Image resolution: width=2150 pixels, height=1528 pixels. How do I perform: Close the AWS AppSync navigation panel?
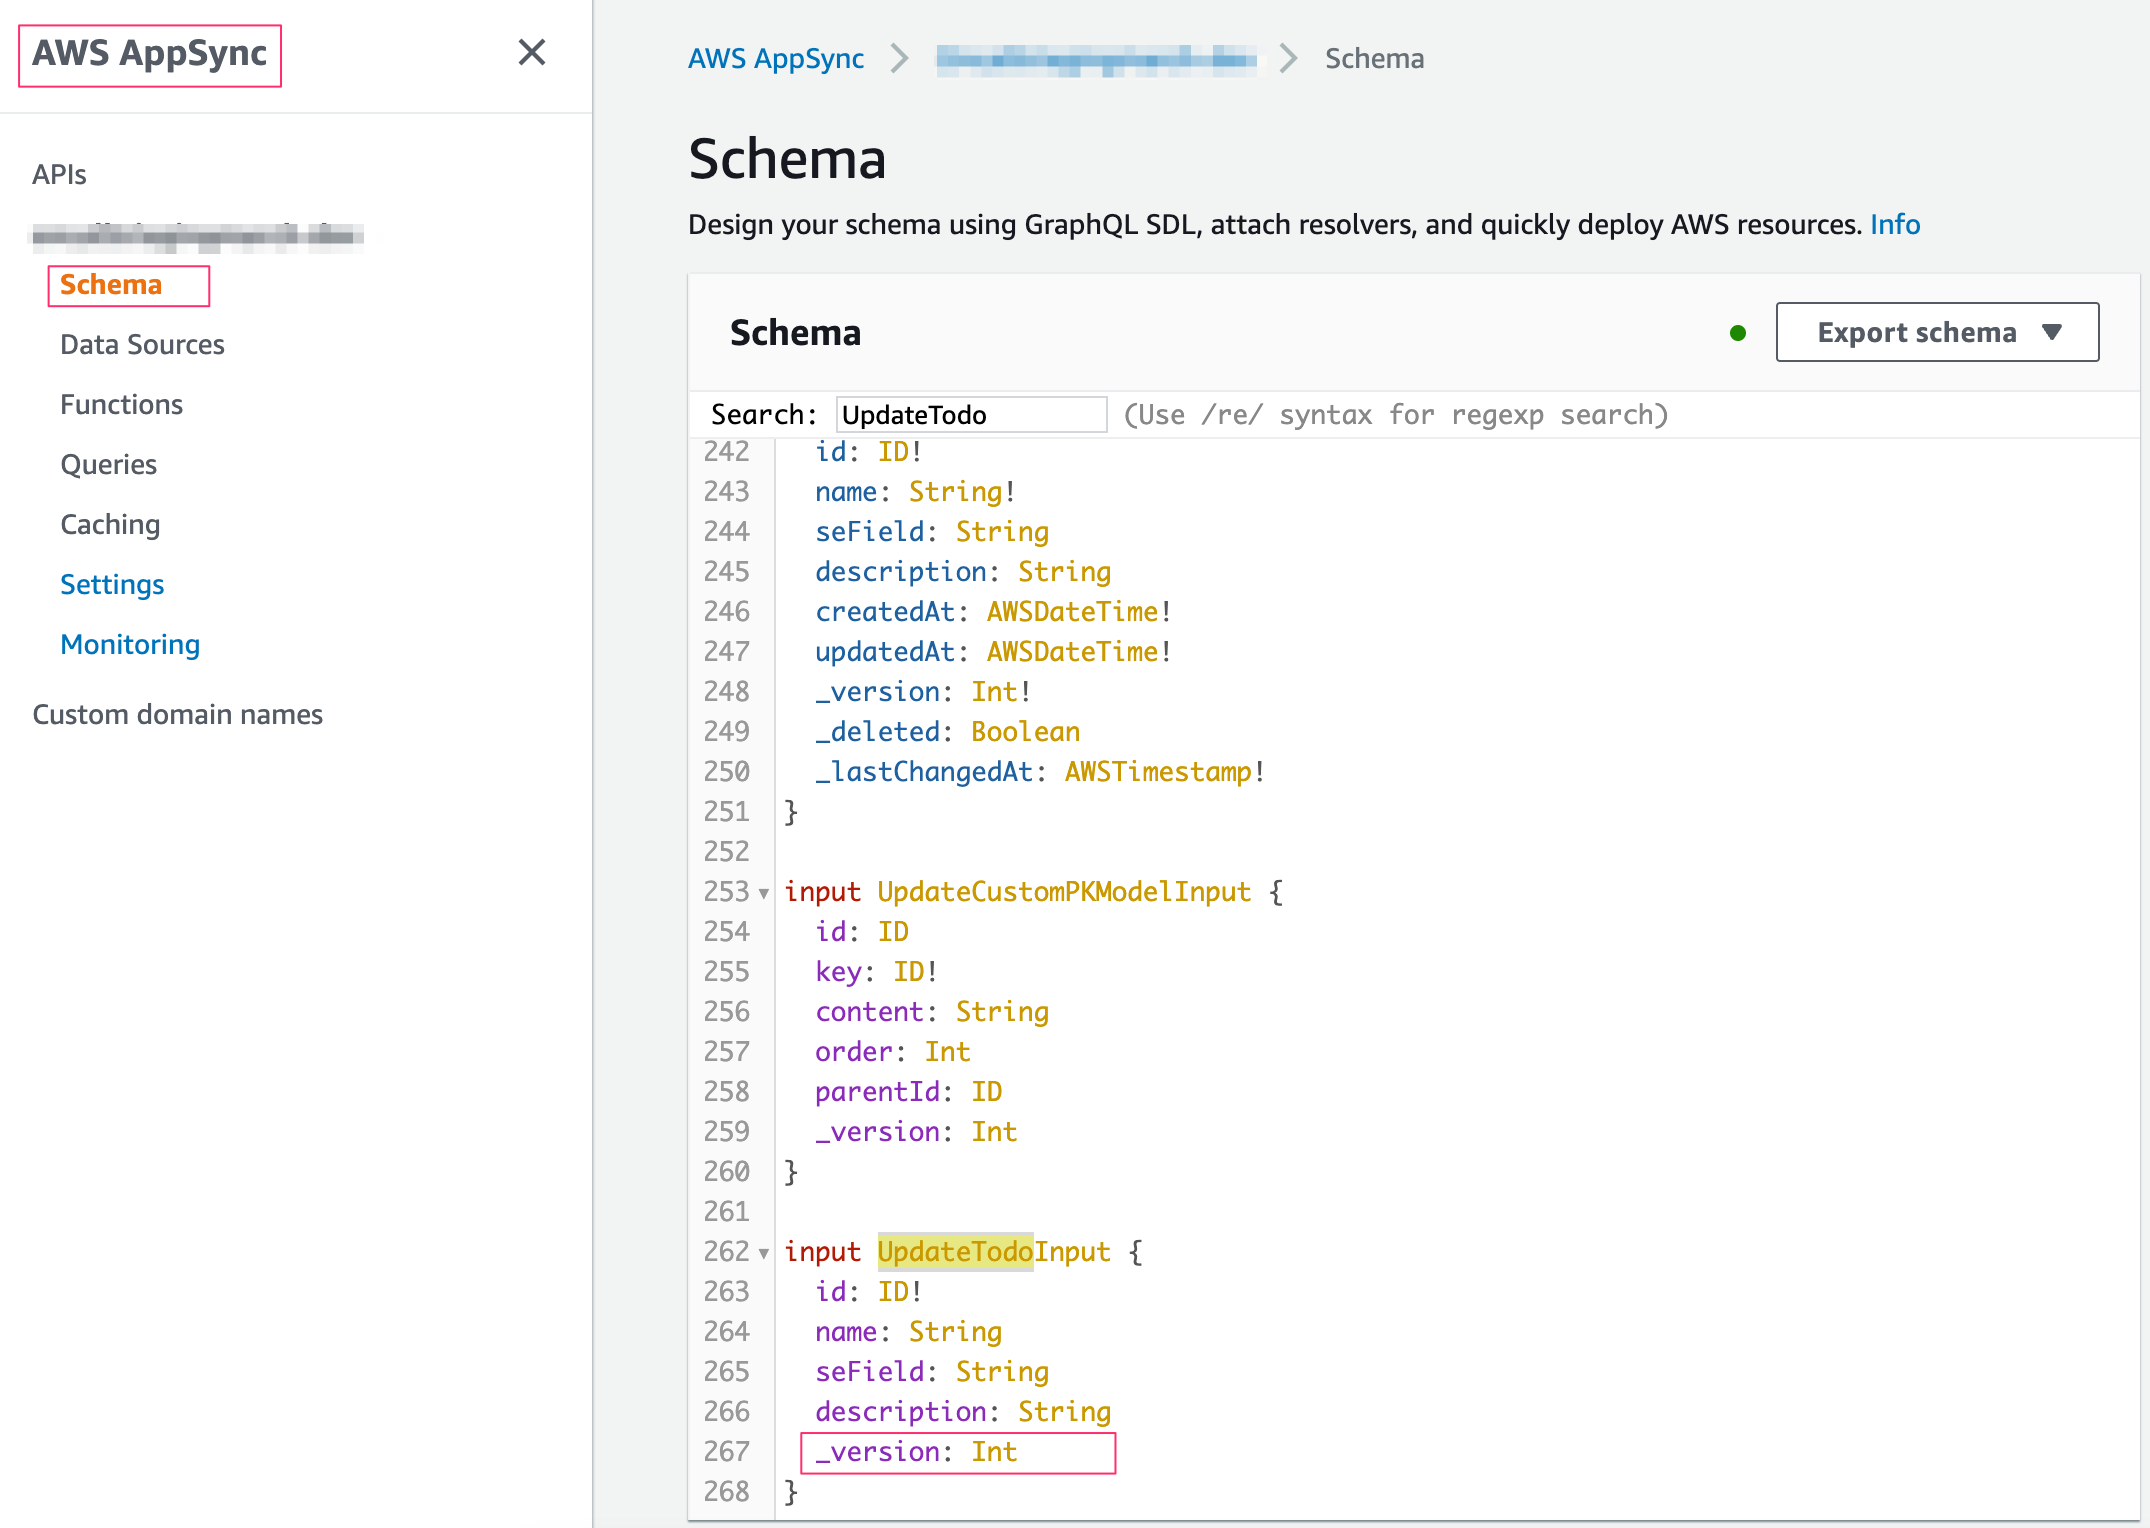[x=532, y=53]
